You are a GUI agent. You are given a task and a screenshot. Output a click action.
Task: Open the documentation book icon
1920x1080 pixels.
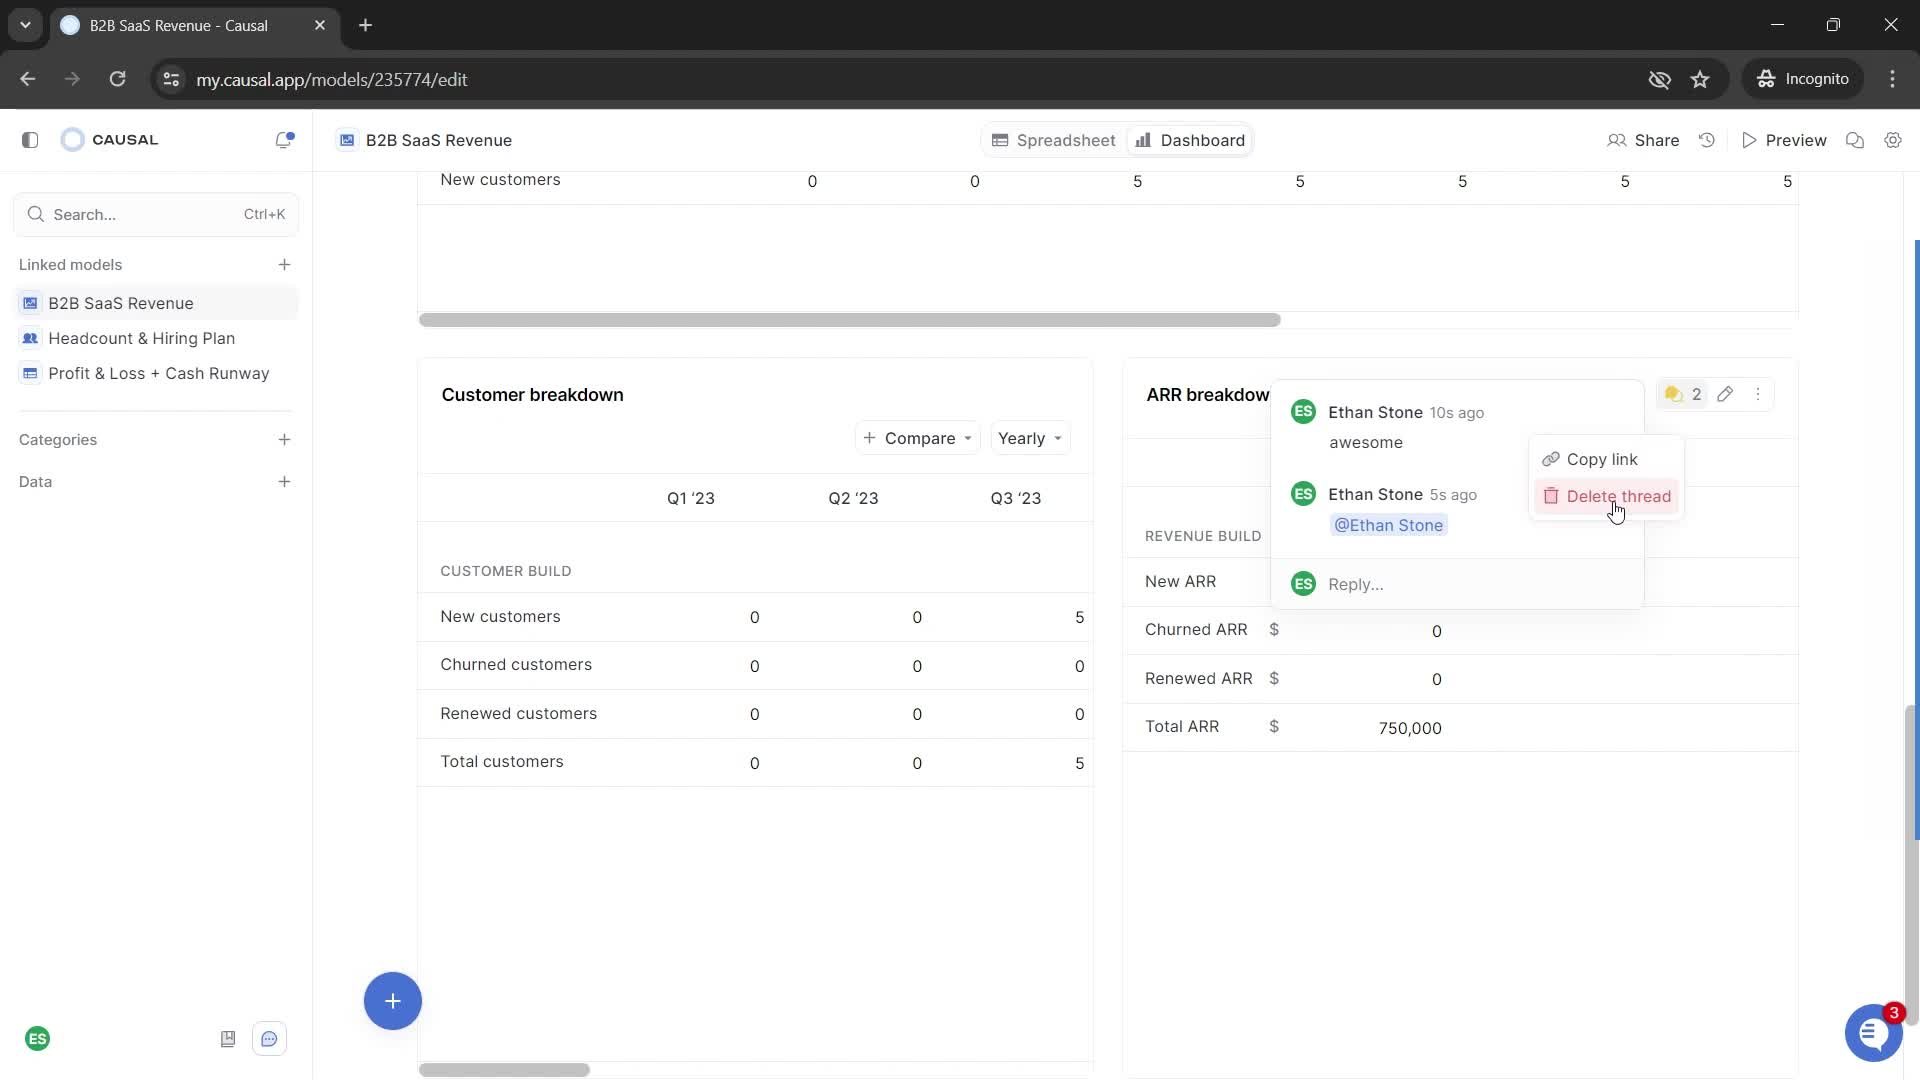(228, 1039)
